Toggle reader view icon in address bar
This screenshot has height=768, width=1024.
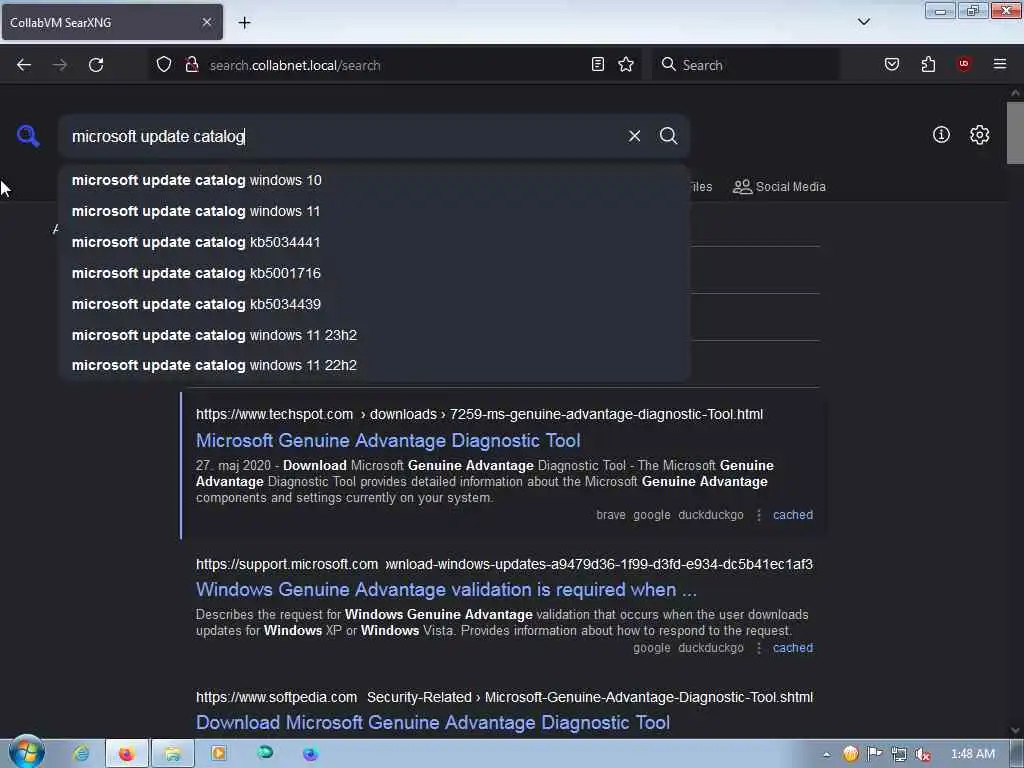point(598,64)
